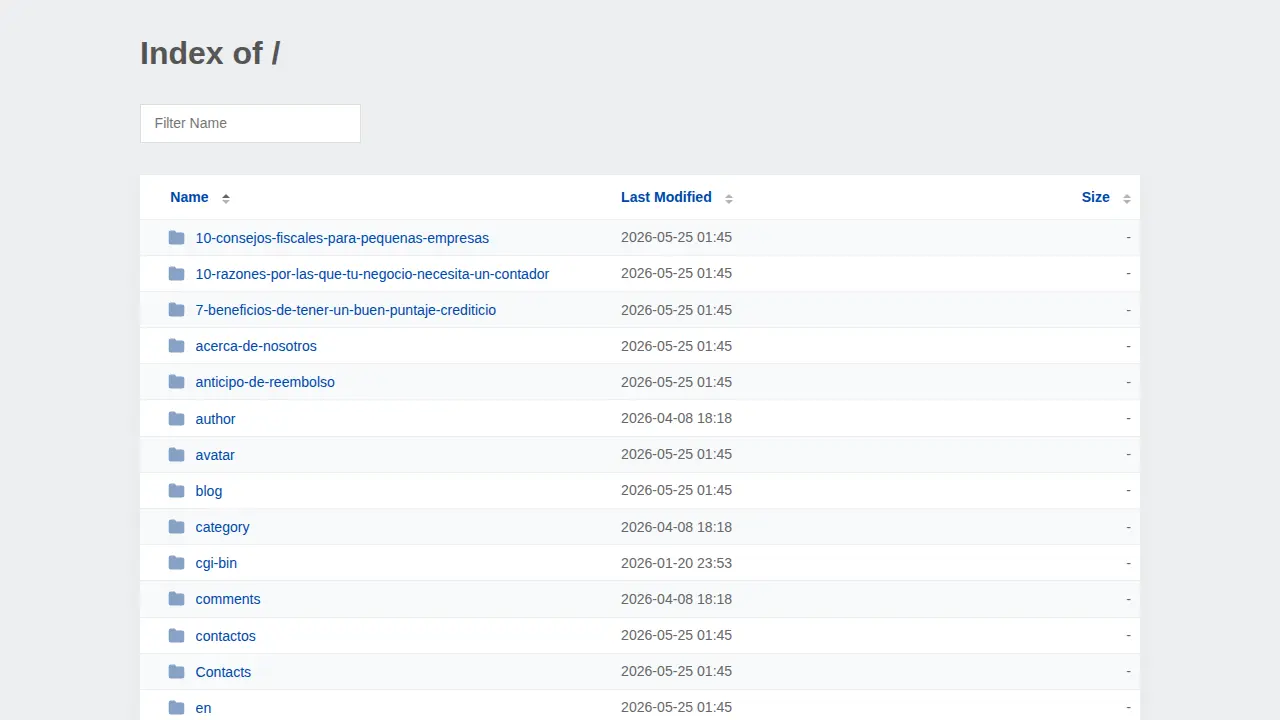Click folder icon beside author

point(177,419)
